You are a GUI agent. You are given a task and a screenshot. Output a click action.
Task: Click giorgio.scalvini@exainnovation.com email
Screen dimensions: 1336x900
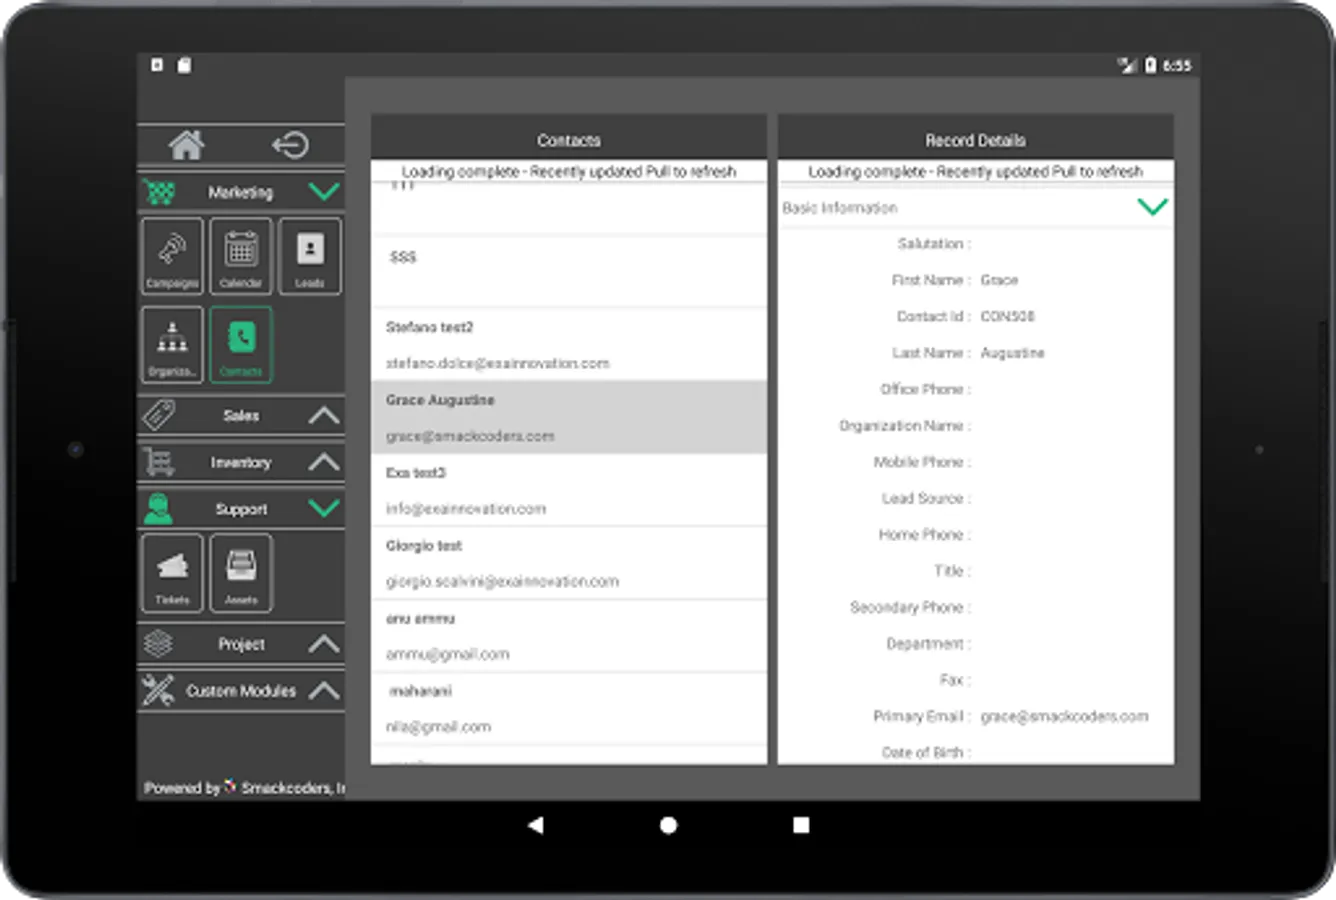(502, 582)
